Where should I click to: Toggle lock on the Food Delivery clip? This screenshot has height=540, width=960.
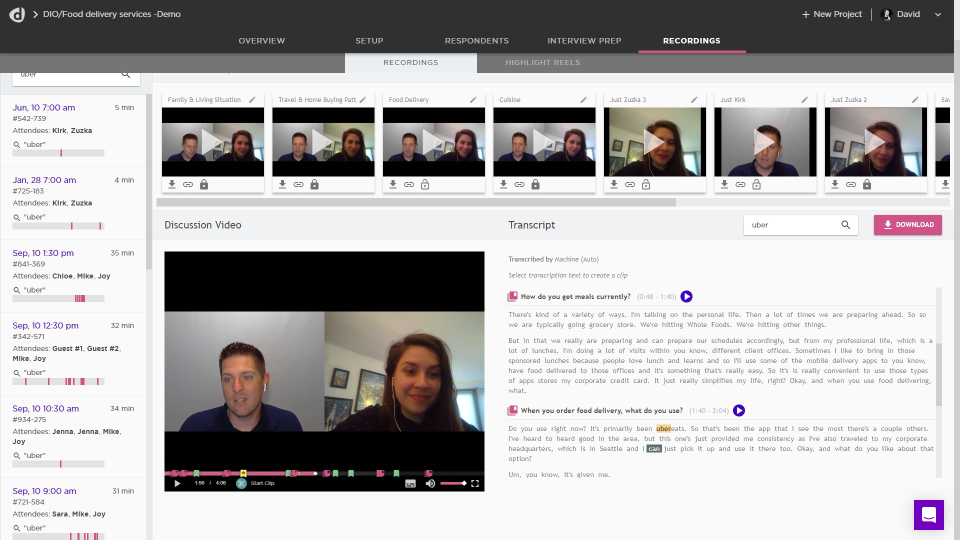[425, 184]
